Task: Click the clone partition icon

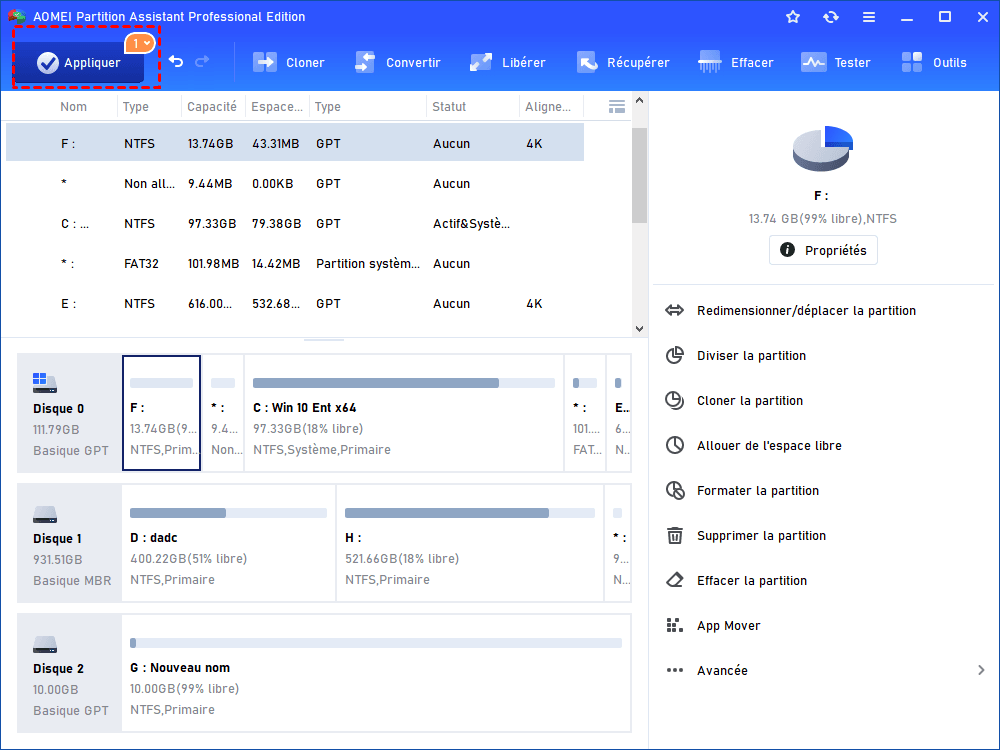Action: tap(675, 401)
